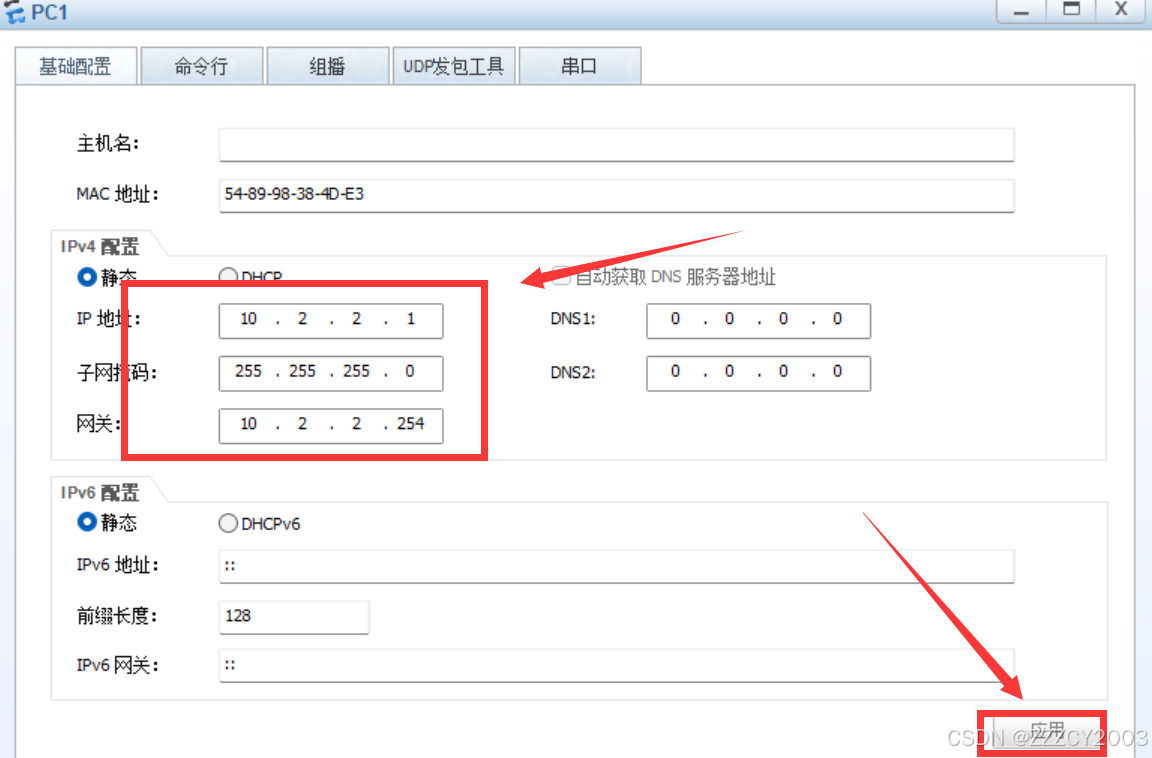1152x758 pixels.
Task: Click the 主机名 input field
Action: (616, 144)
